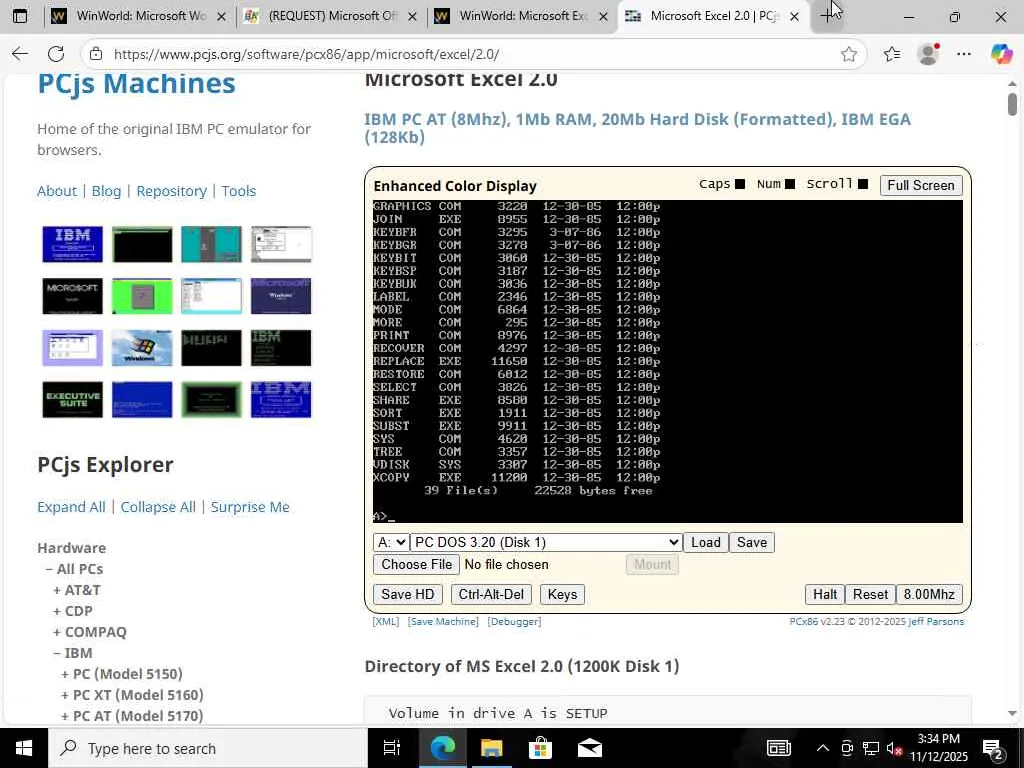The image size is (1024, 768).
Task: Close the WinWorld Microsoft Word tab
Action: (x=221, y=16)
